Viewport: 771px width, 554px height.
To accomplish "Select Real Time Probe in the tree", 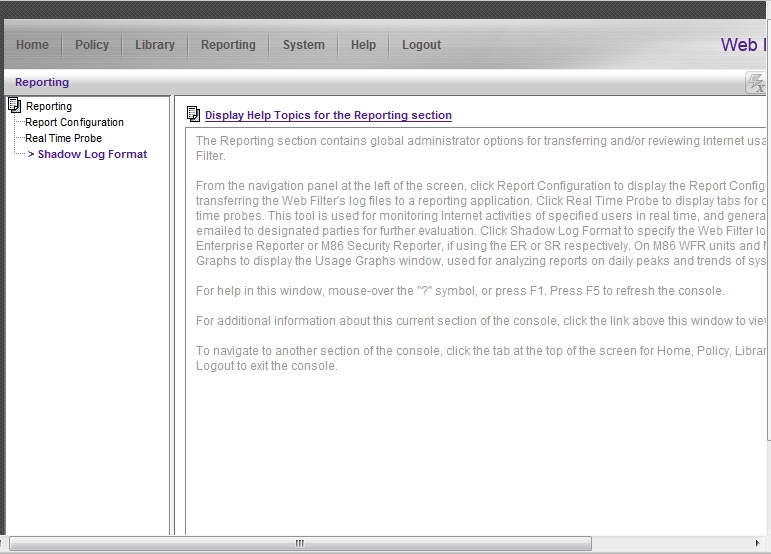I will [x=63, y=138].
